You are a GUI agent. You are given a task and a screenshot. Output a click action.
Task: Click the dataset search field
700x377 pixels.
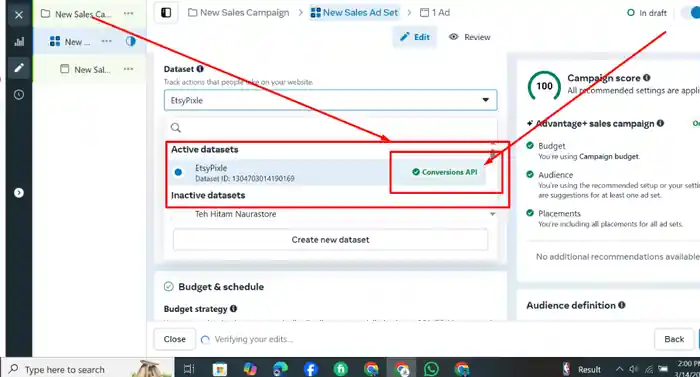330,128
